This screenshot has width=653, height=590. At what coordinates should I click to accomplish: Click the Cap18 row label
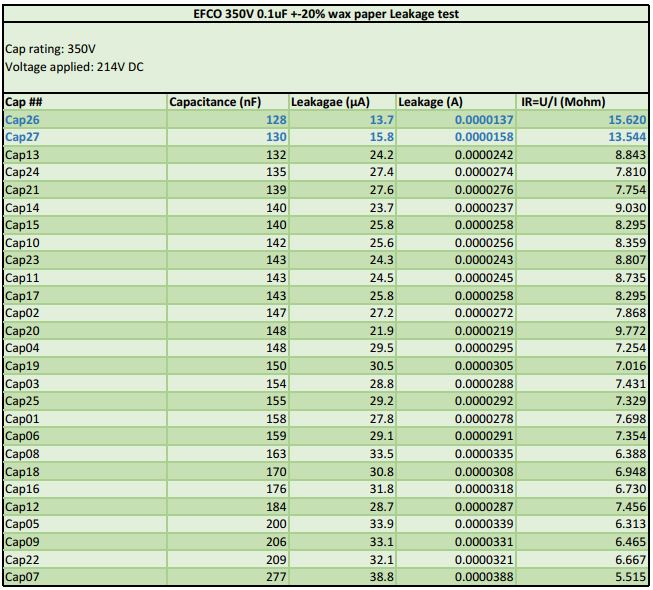click(x=22, y=472)
